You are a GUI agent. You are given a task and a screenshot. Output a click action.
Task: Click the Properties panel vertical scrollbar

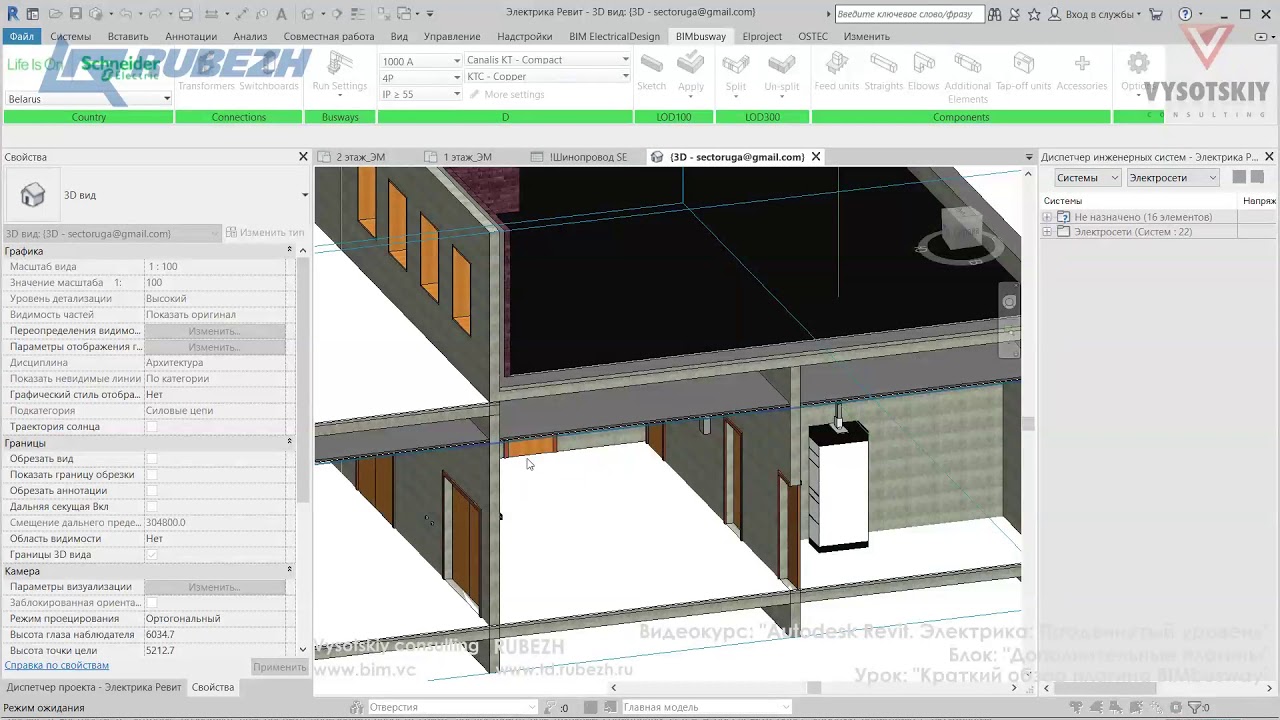(x=303, y=380)
